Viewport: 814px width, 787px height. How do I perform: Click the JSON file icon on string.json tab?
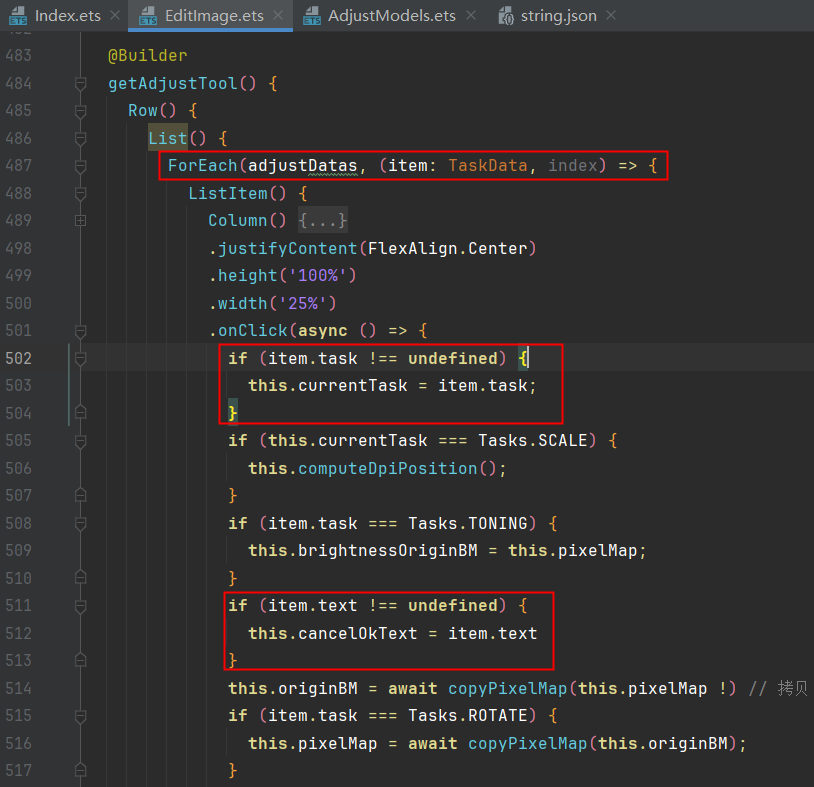point(505,16)
